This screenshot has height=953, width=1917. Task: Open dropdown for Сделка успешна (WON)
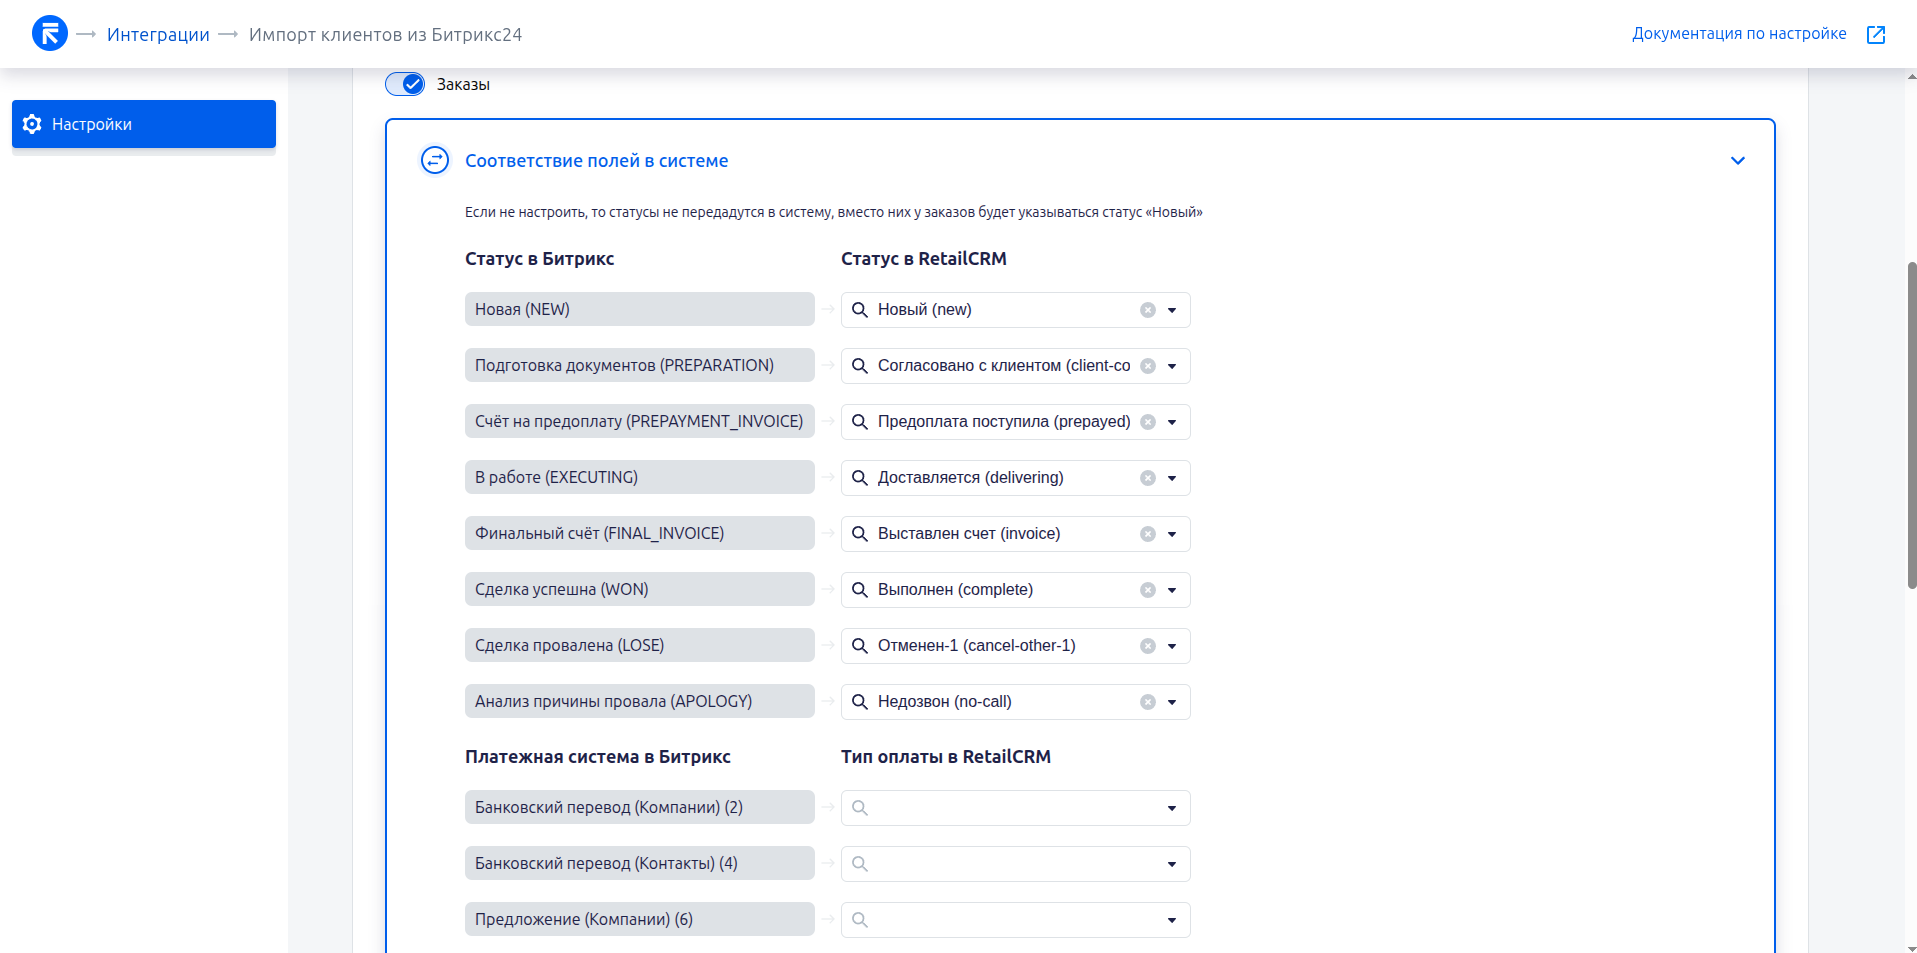(x=1172, y=590)
